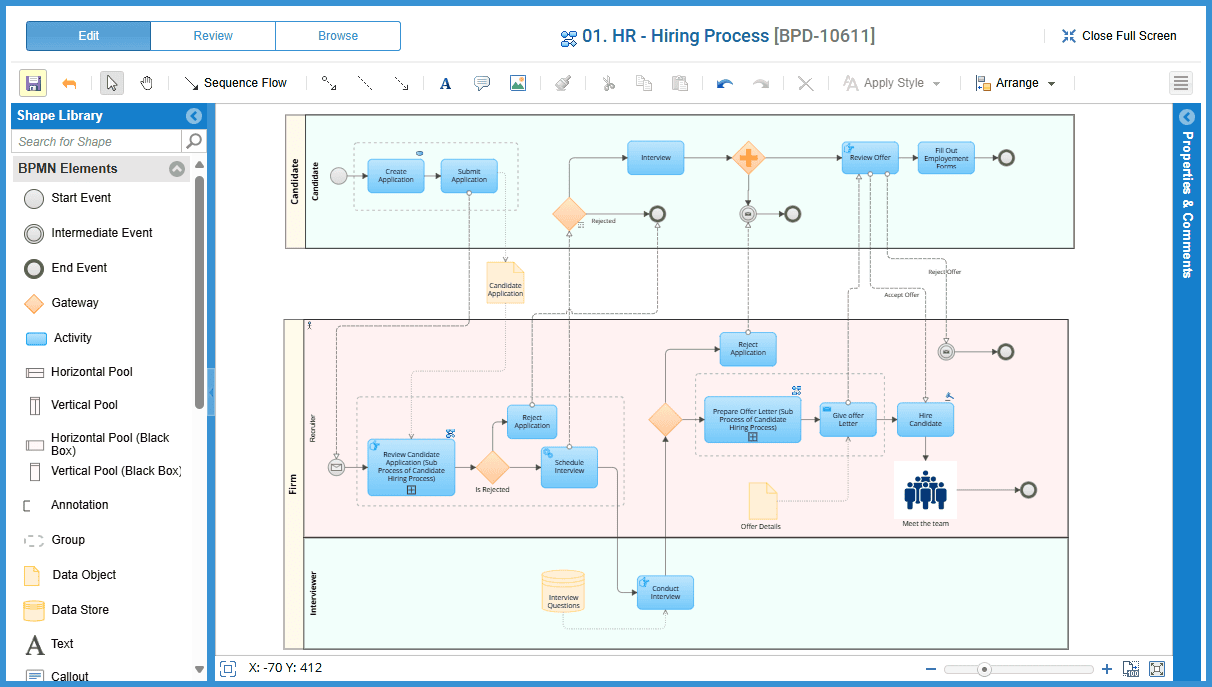The width and height of the screenshot is (1212, 687).
Task: Collapse the BPMN Elements section
Action: coord(177,169)
